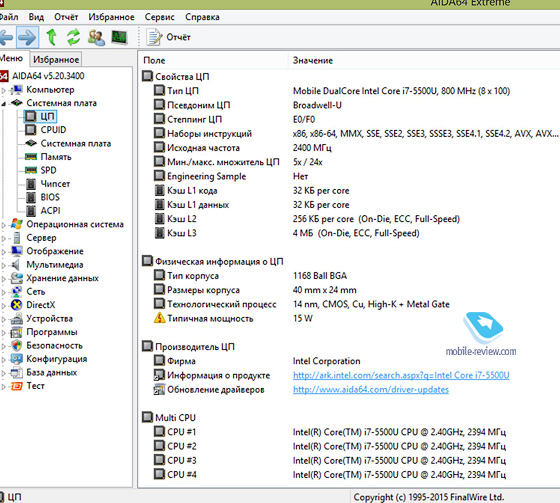Screen dimensions: 560x503
Task: Open the Справка menu
Action: click(202, 17)
